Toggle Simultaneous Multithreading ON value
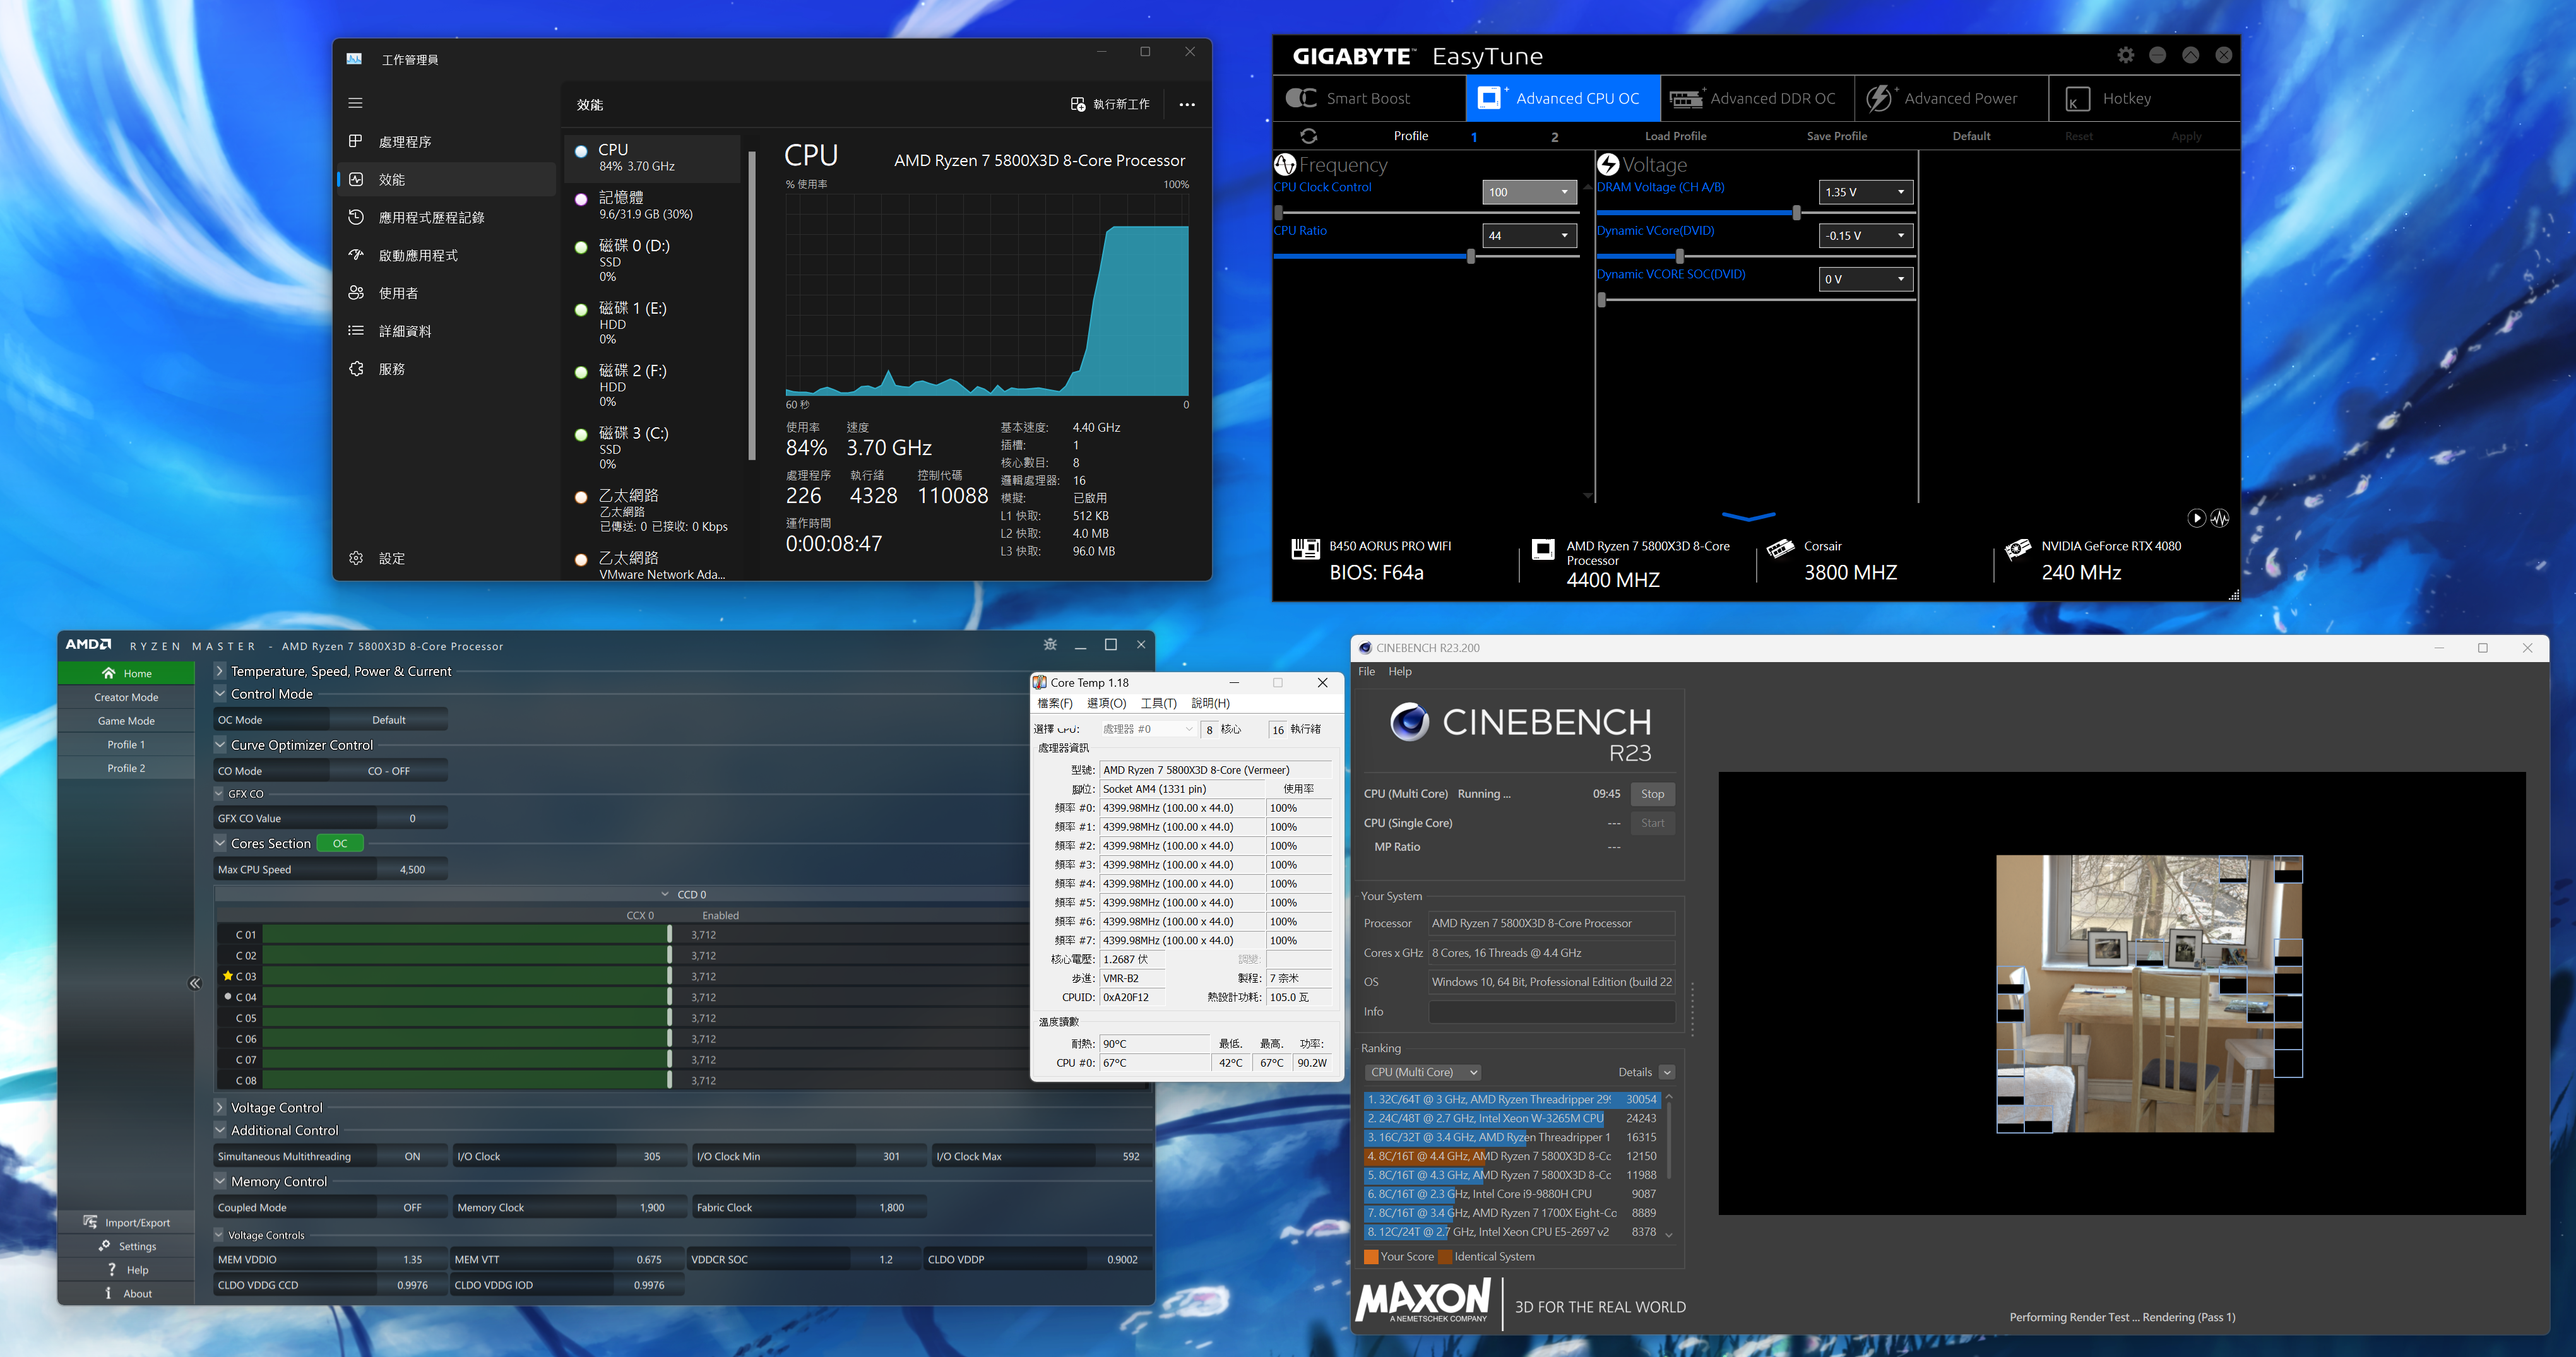Image resolution: width=2576 pixels, height=1357 pixels. click(412, 1156)
